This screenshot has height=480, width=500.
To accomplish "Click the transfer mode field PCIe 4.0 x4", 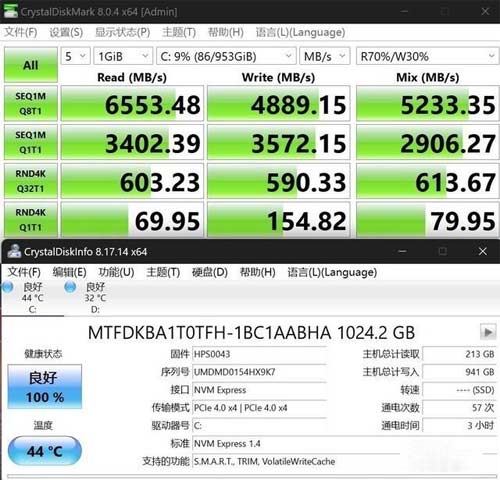I will tap(259, 408).
